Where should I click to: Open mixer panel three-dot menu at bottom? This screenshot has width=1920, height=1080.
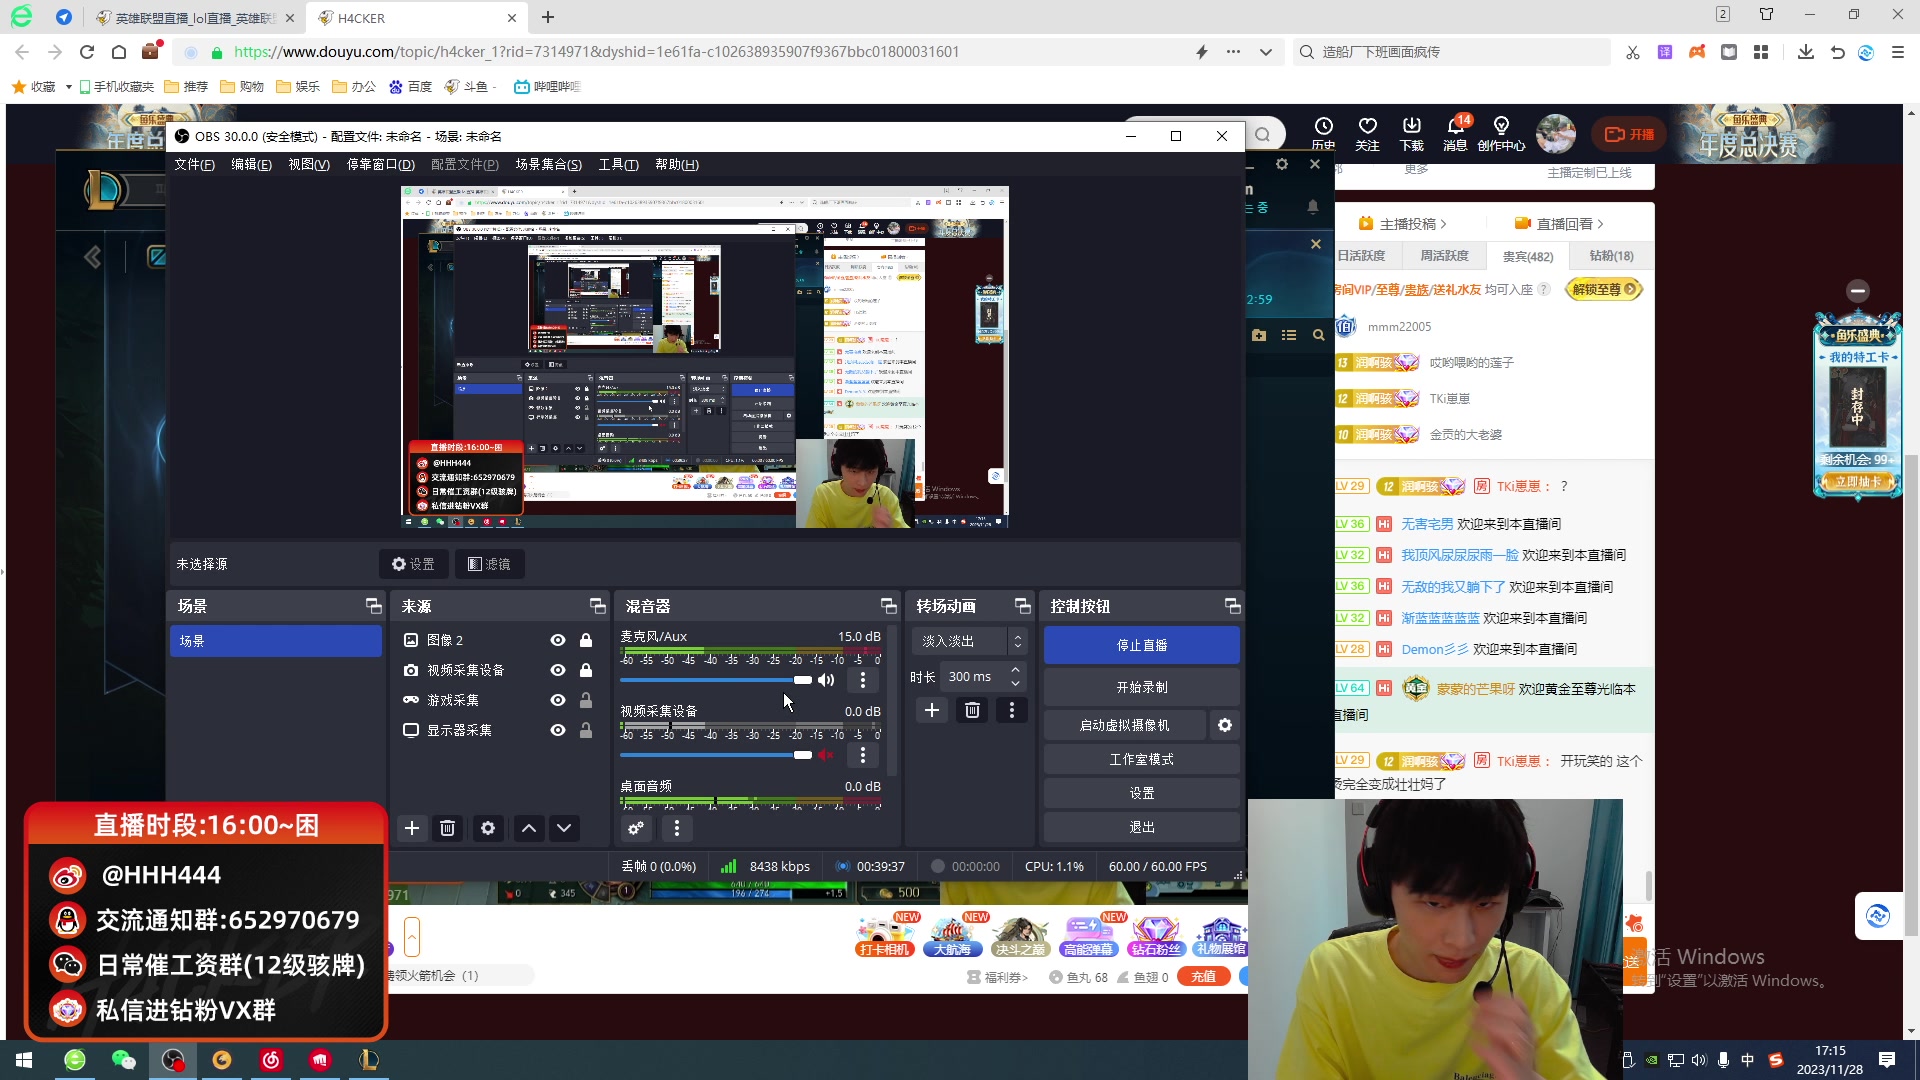click(677, 828)
